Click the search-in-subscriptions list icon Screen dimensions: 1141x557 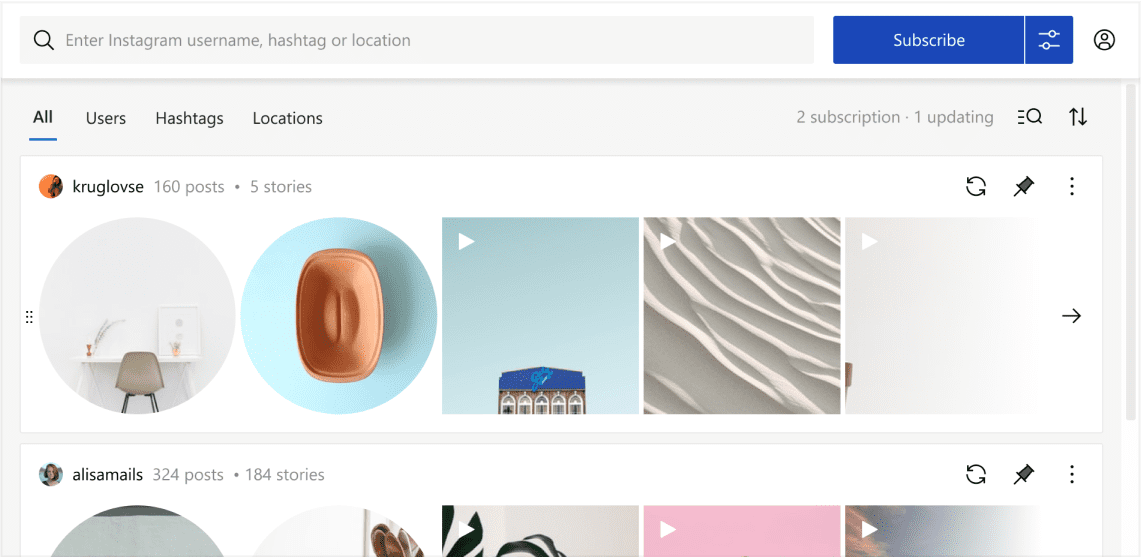(1029, 117)
